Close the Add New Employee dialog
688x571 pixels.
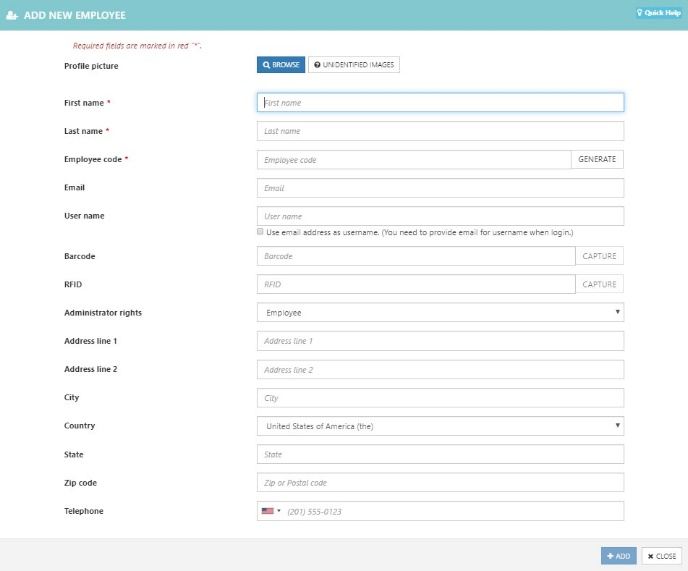pos(662,556)
